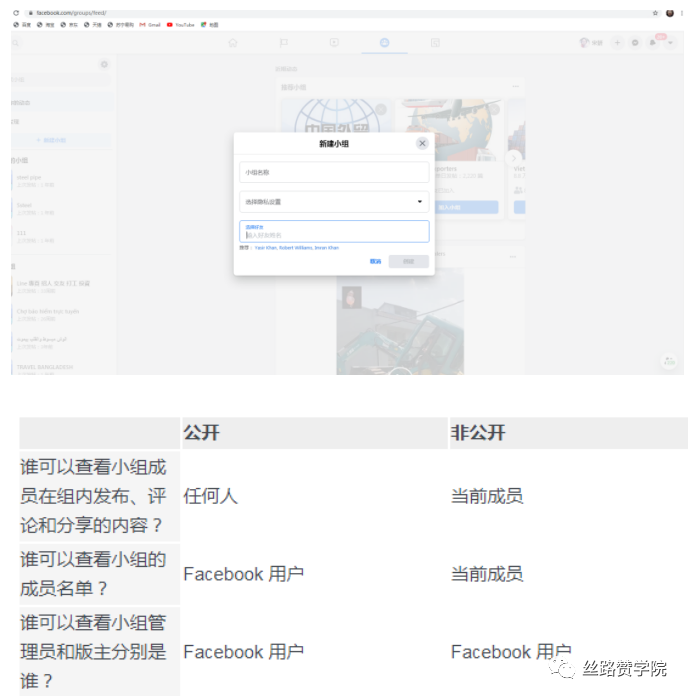Click the sidebar new group button

point(61,140)
